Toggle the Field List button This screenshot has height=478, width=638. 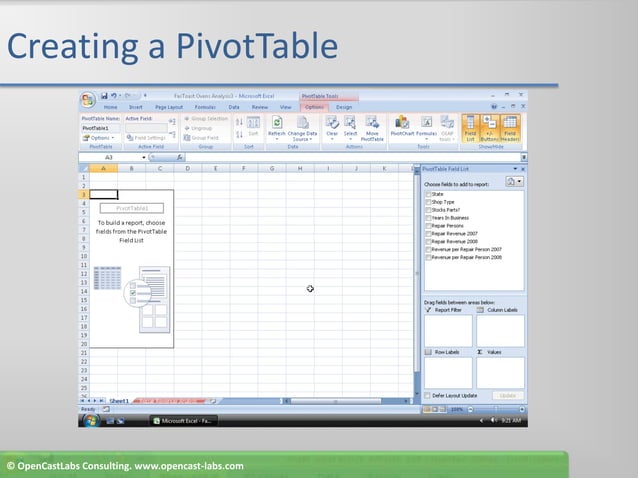470,128
